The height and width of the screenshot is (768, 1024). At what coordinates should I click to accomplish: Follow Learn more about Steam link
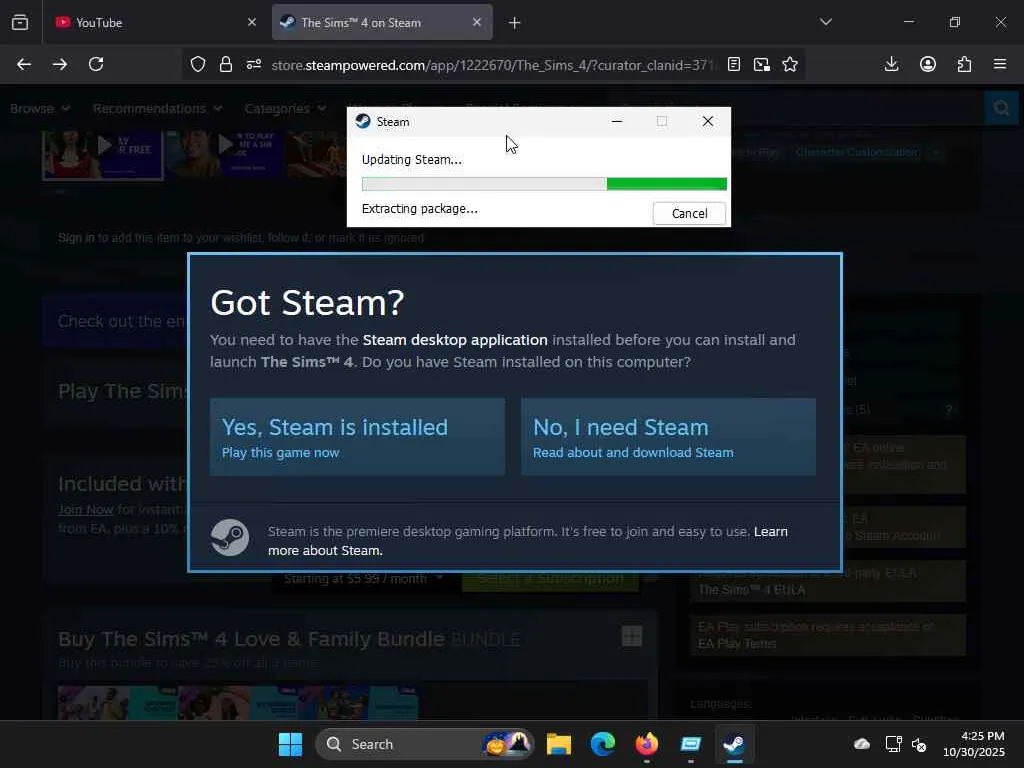tap(528, 541)
